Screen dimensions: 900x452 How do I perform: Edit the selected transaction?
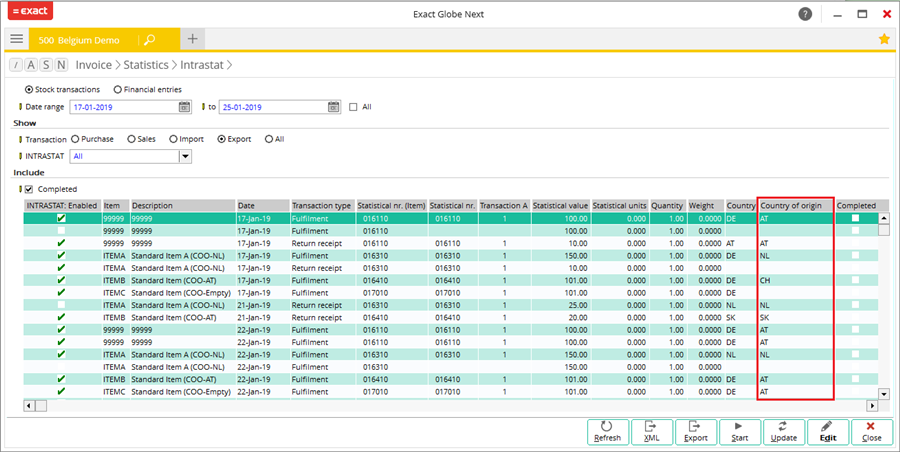coord(828,432)
